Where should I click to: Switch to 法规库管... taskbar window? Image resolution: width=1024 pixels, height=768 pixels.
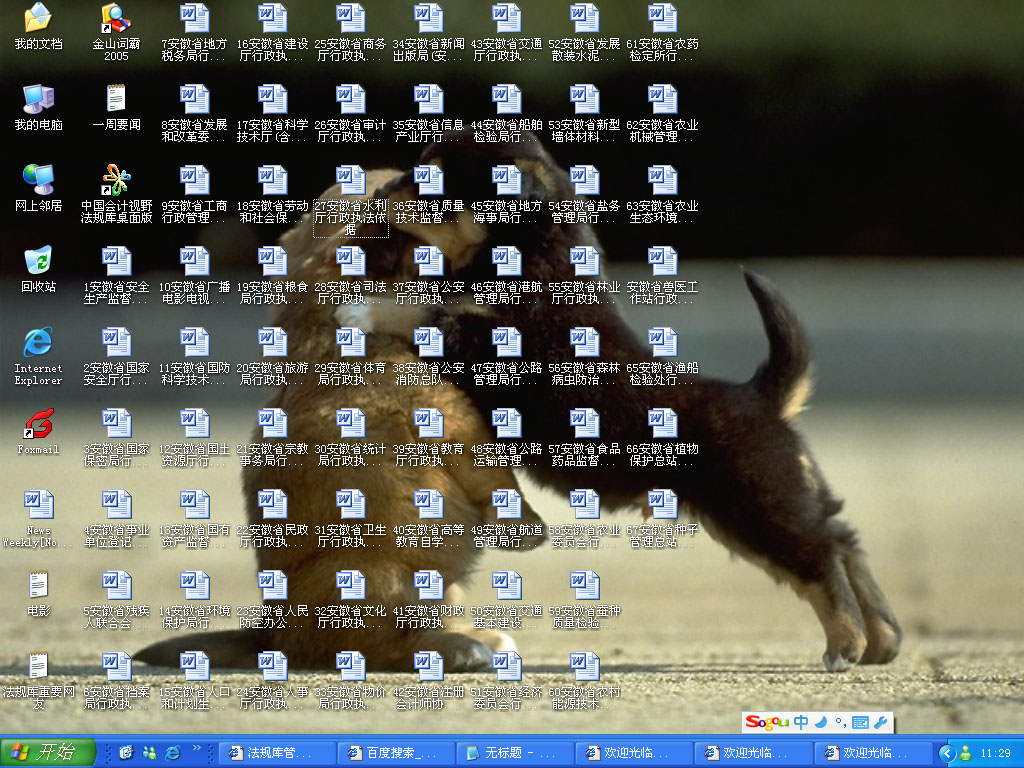pos(276,752)
